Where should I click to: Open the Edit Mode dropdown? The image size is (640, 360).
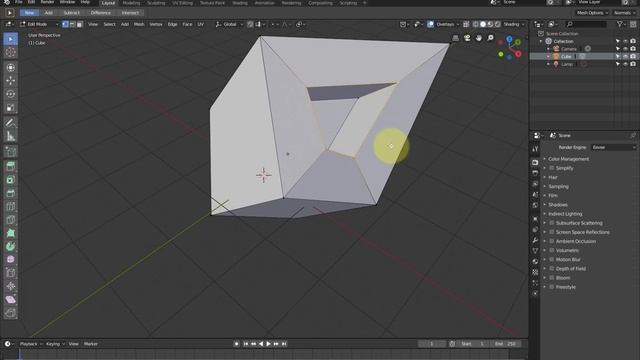coord(39,24)
